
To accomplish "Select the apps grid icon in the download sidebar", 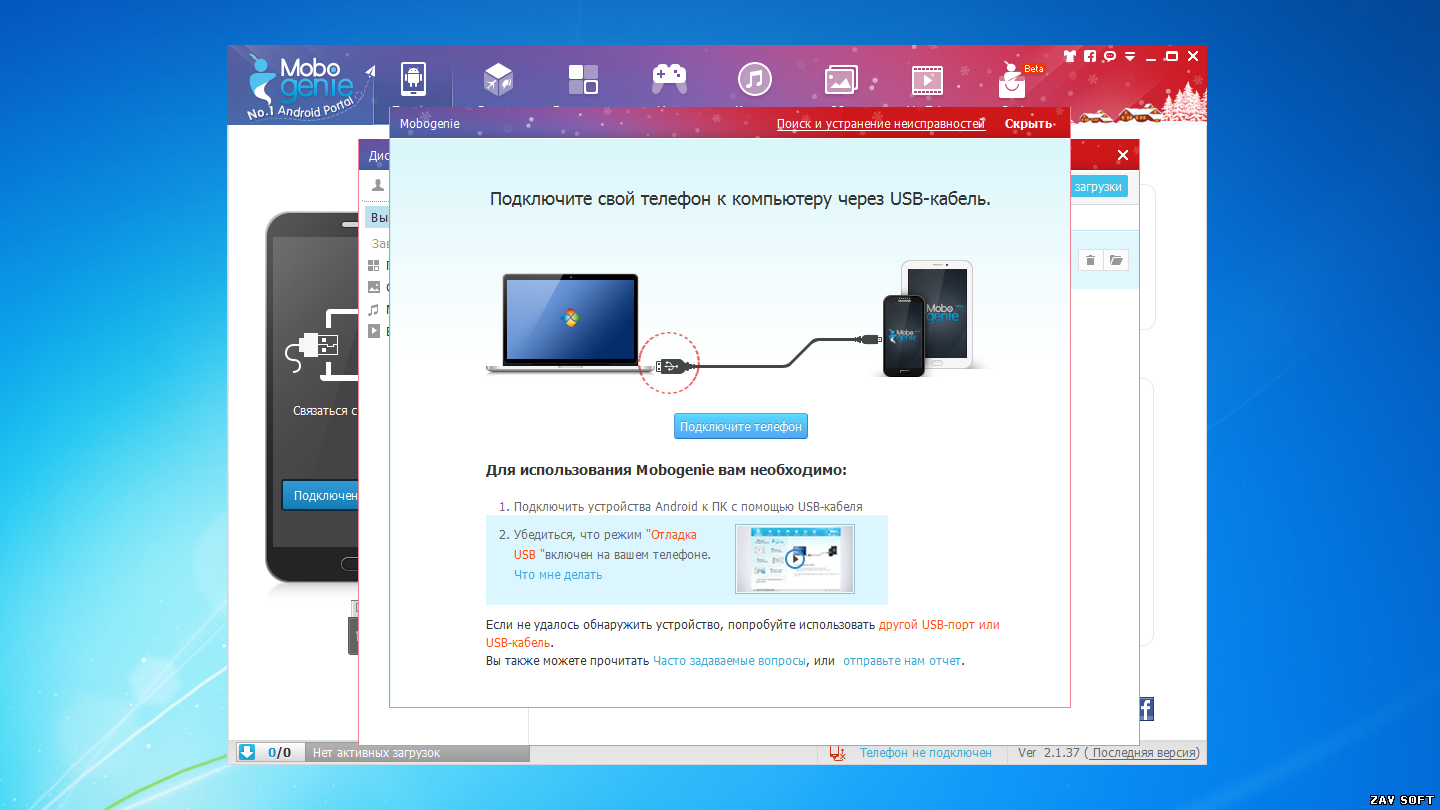I will tap(374, 265).
